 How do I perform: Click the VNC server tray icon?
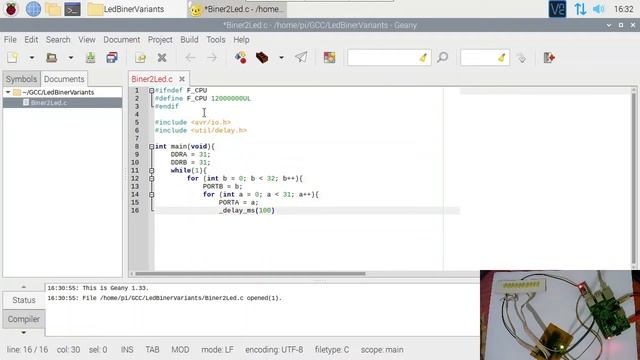pyautogui.click(x=557, y=9)
